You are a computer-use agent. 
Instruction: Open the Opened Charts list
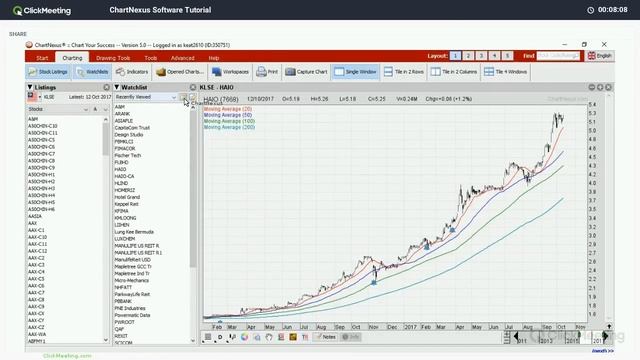tap(180, 72)
